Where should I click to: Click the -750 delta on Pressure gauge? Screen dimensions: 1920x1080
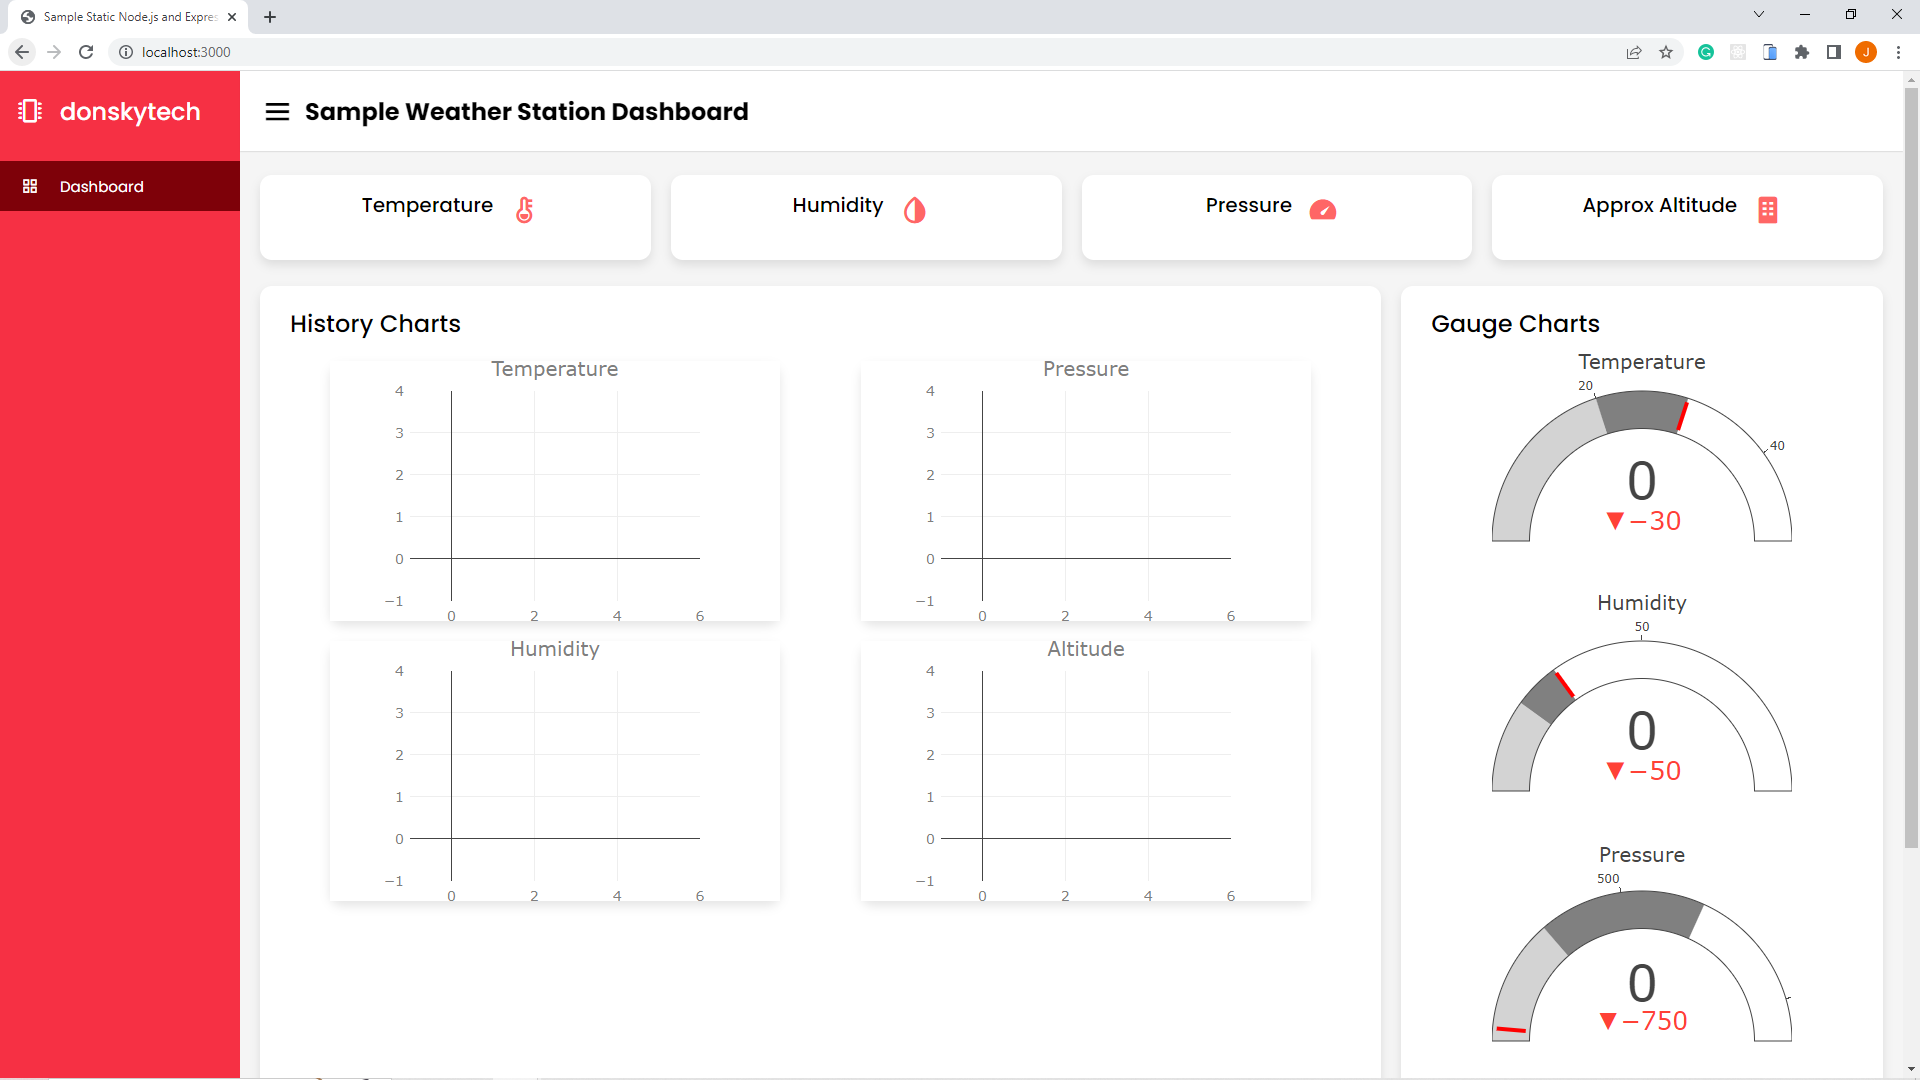[x=1643, y=1021]
